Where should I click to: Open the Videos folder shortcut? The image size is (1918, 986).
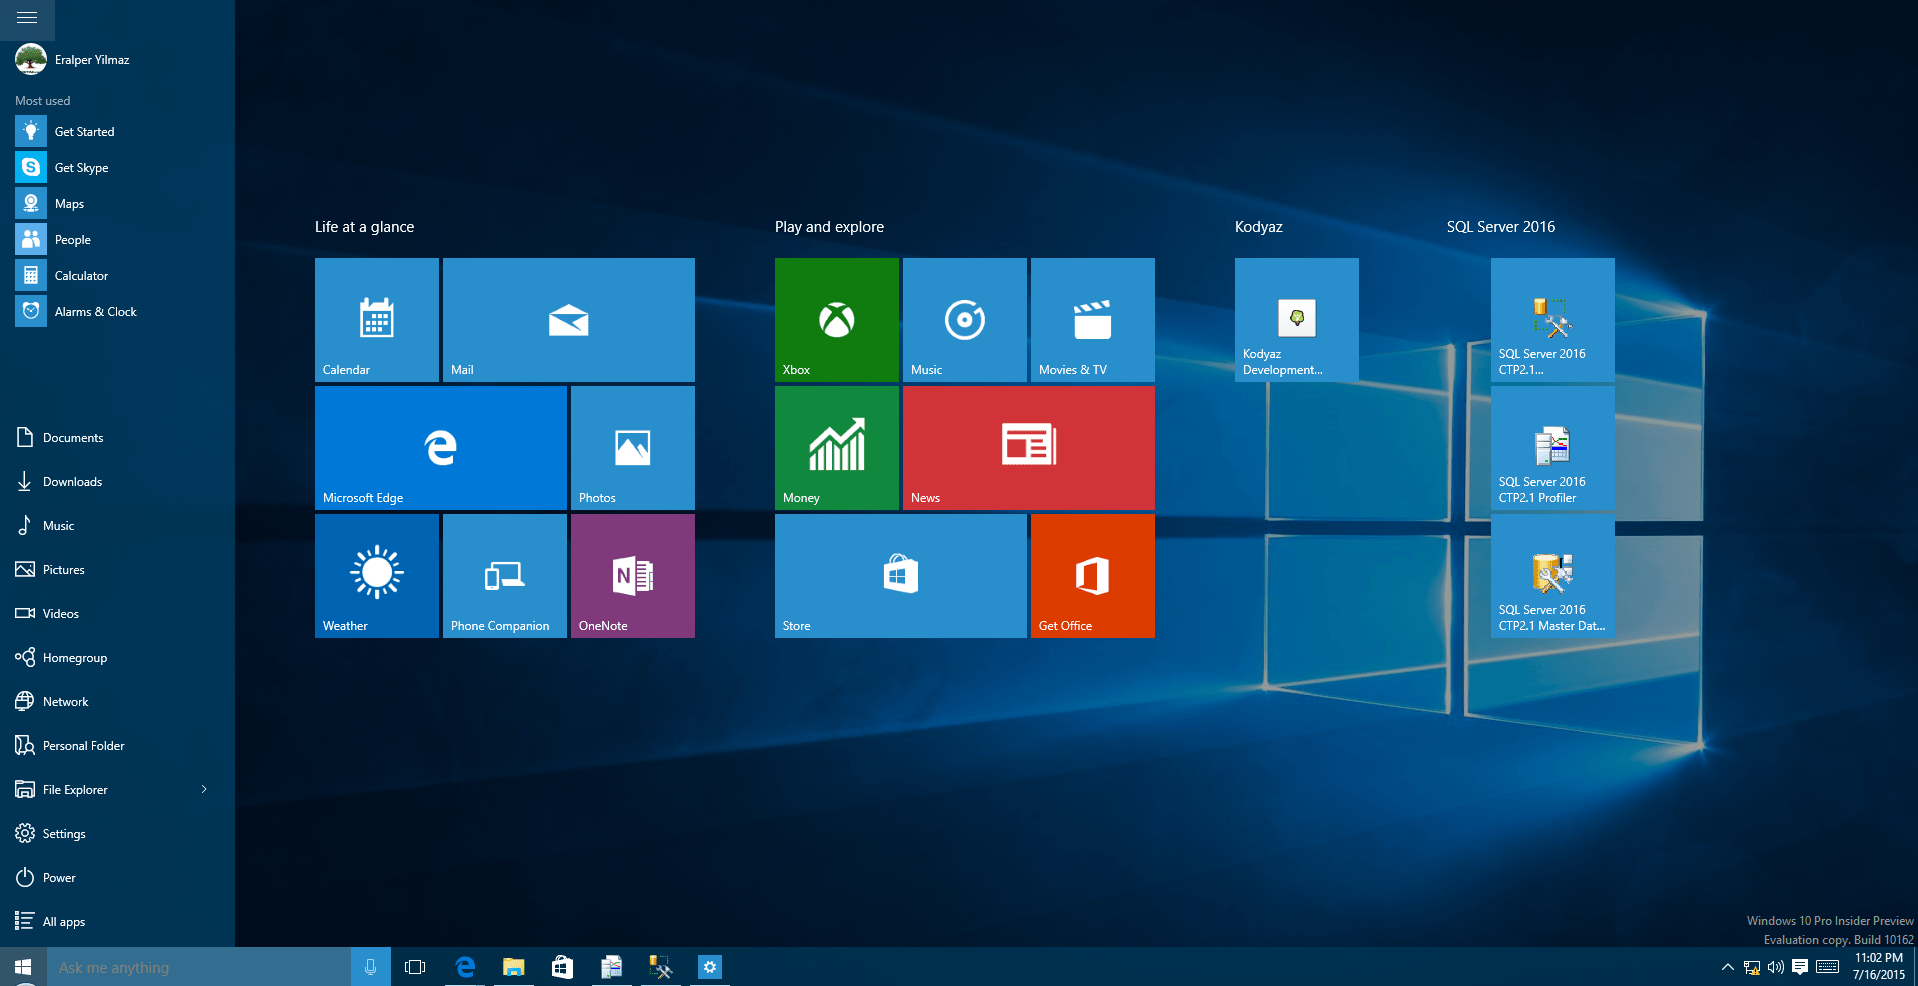[x=117, y=613]
